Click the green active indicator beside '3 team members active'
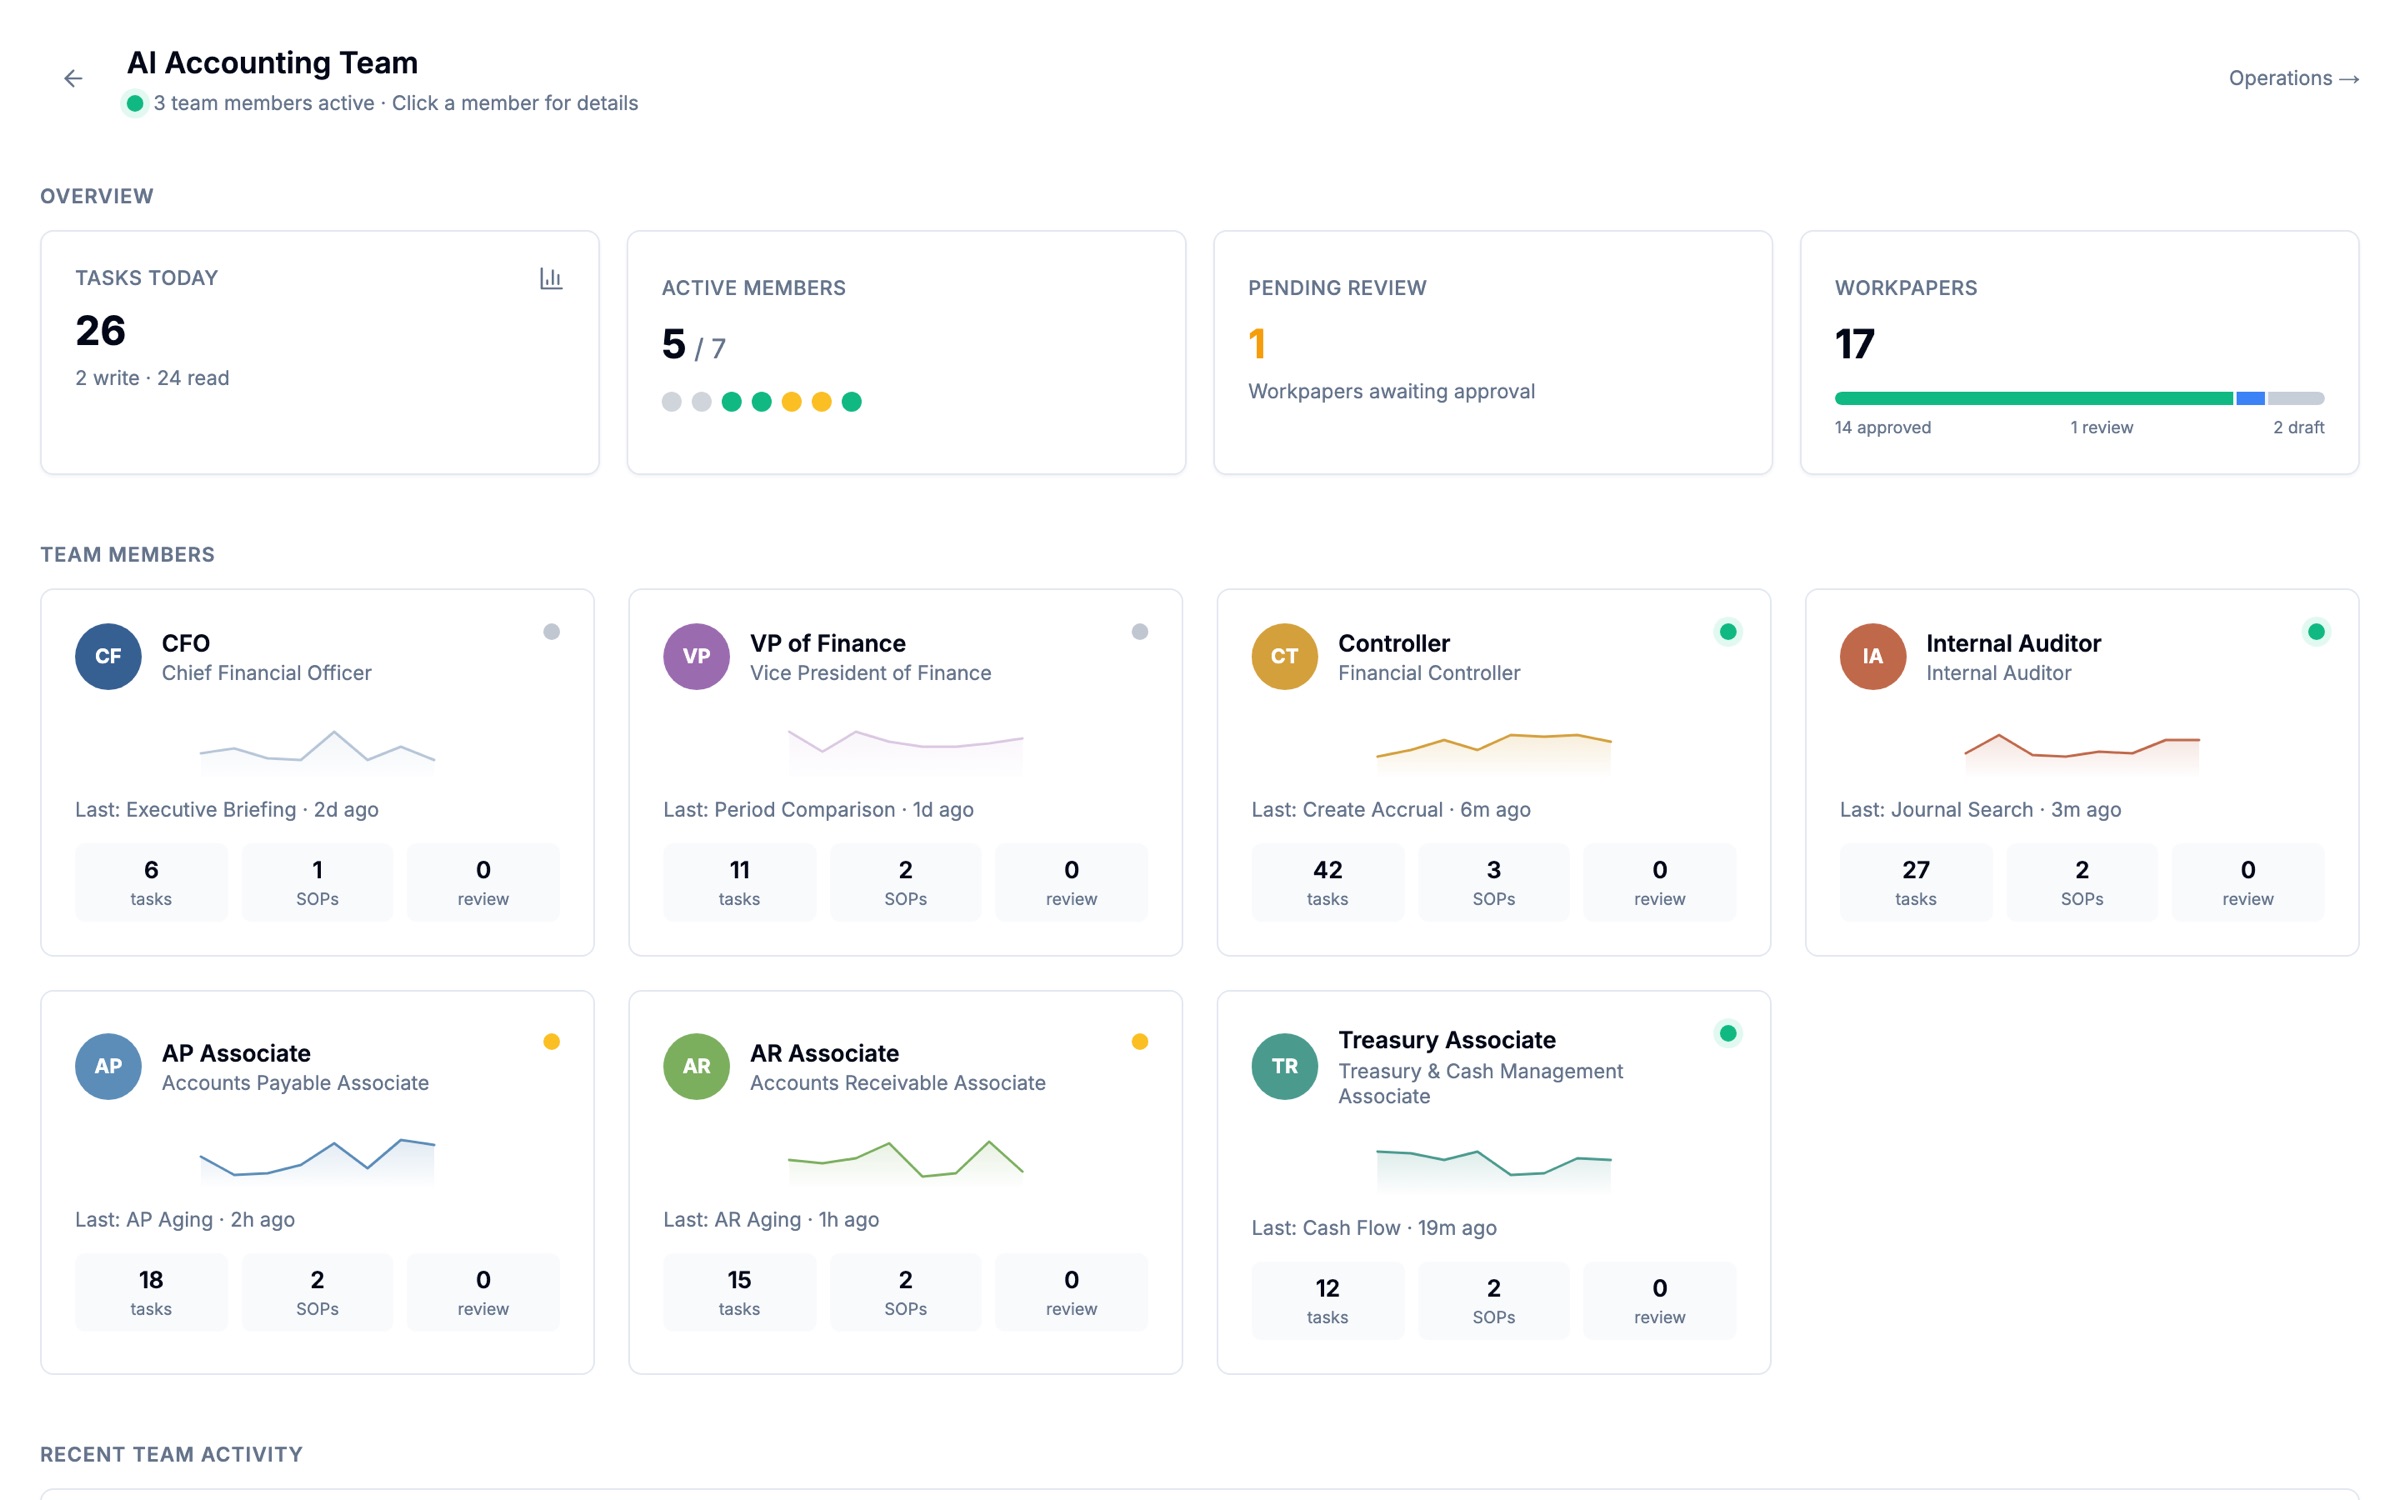This screenshot has width=2400, height=1500. pos(134,103)
